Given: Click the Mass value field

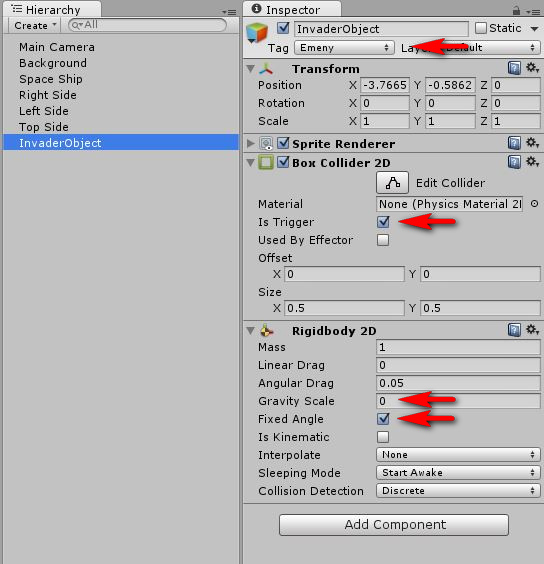Looking at the screenshot, I should (x=458, y=347).
